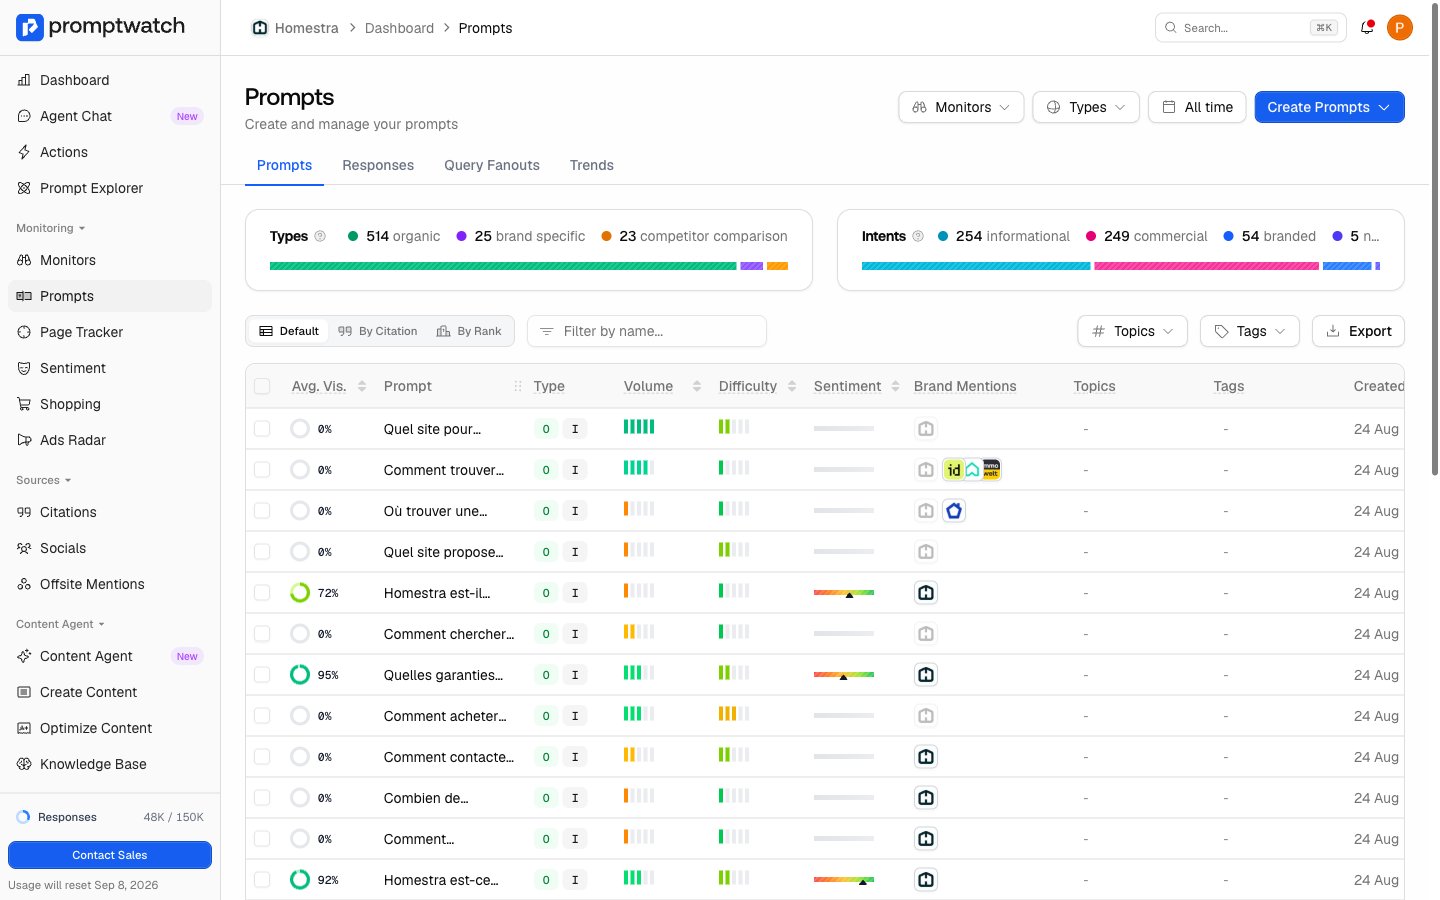Screen dimensions: 1440x900
Task: Open the user avatar P menu
Action: pyautogui.click(x=1400, y=27)
